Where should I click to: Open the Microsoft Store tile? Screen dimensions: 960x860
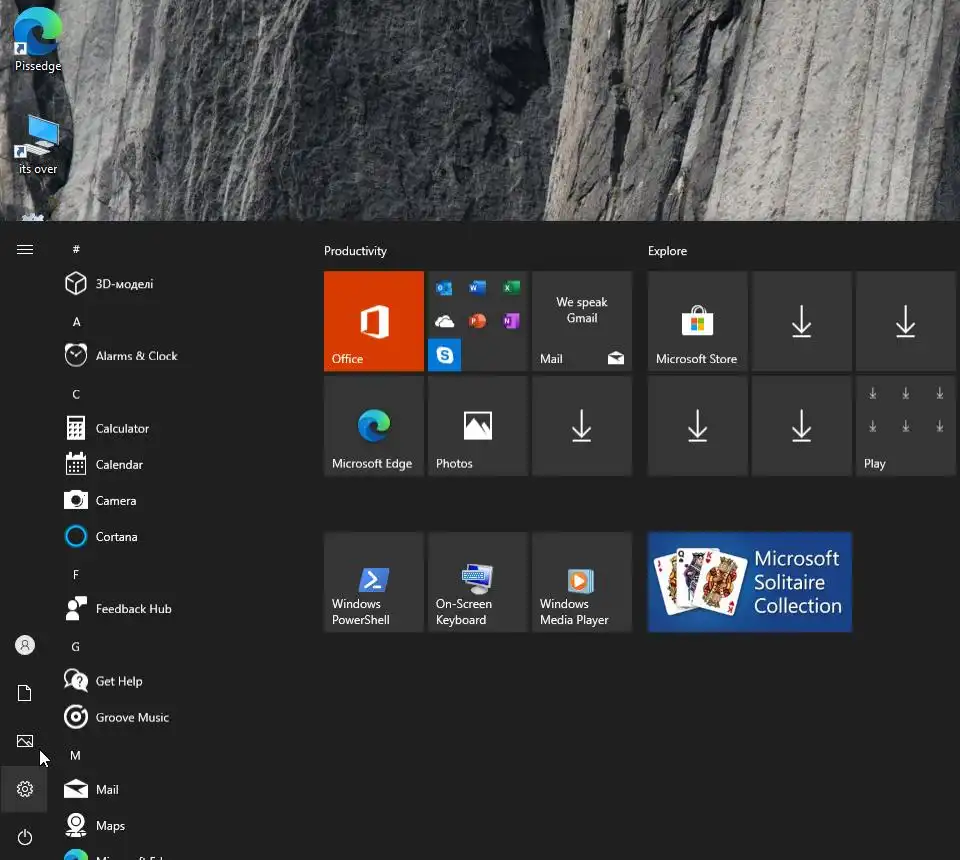[x=697, y=321]
